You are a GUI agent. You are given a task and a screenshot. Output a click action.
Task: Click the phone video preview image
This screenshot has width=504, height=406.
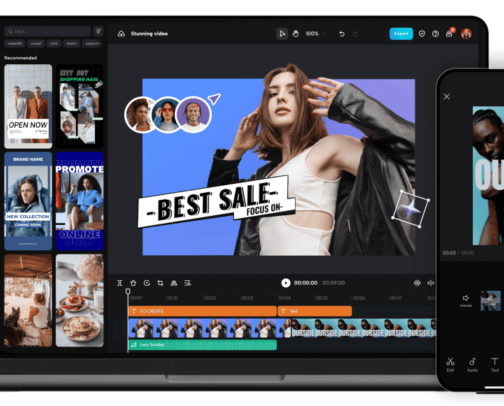pos(488,176)
